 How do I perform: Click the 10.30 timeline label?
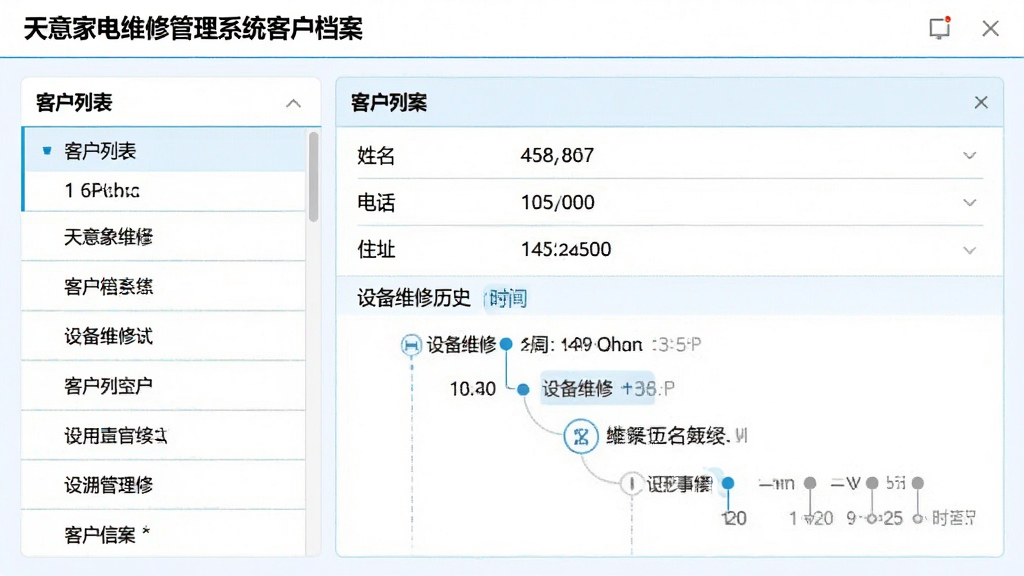point(473,389)
